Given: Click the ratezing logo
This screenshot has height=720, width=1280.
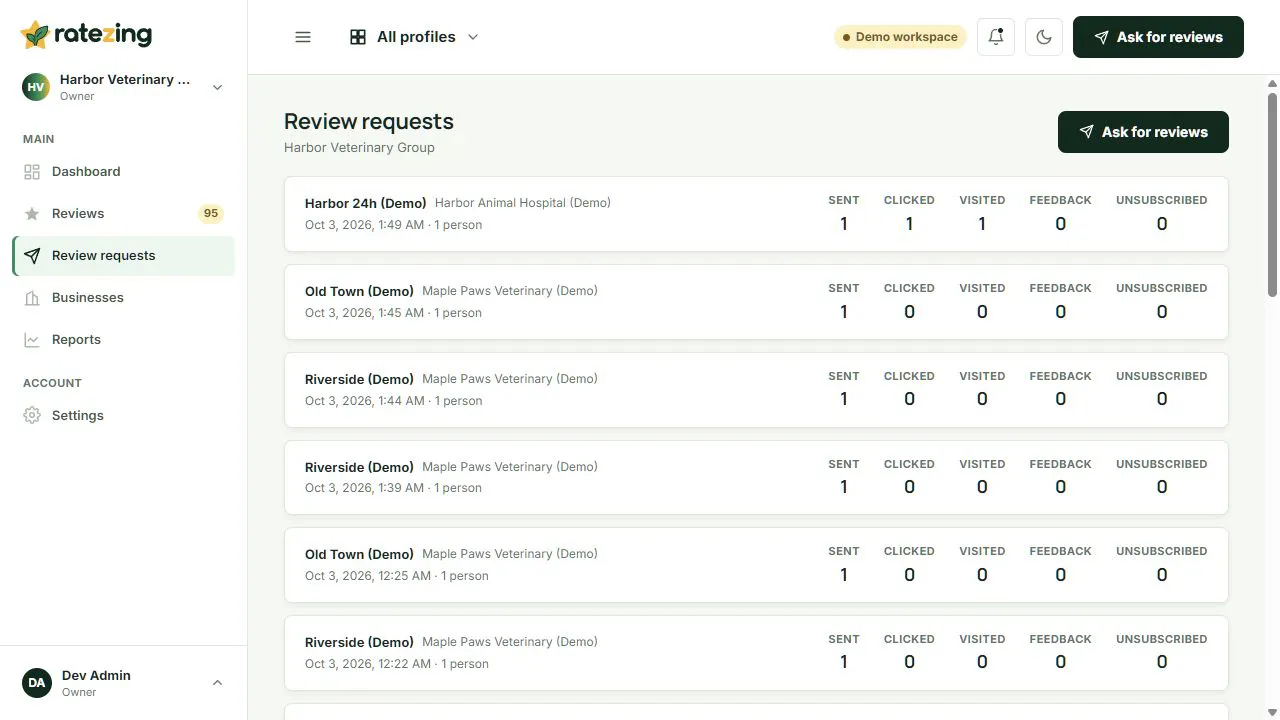Looking at the screenshot, I should pyautogui.click(x=86, y=34).
